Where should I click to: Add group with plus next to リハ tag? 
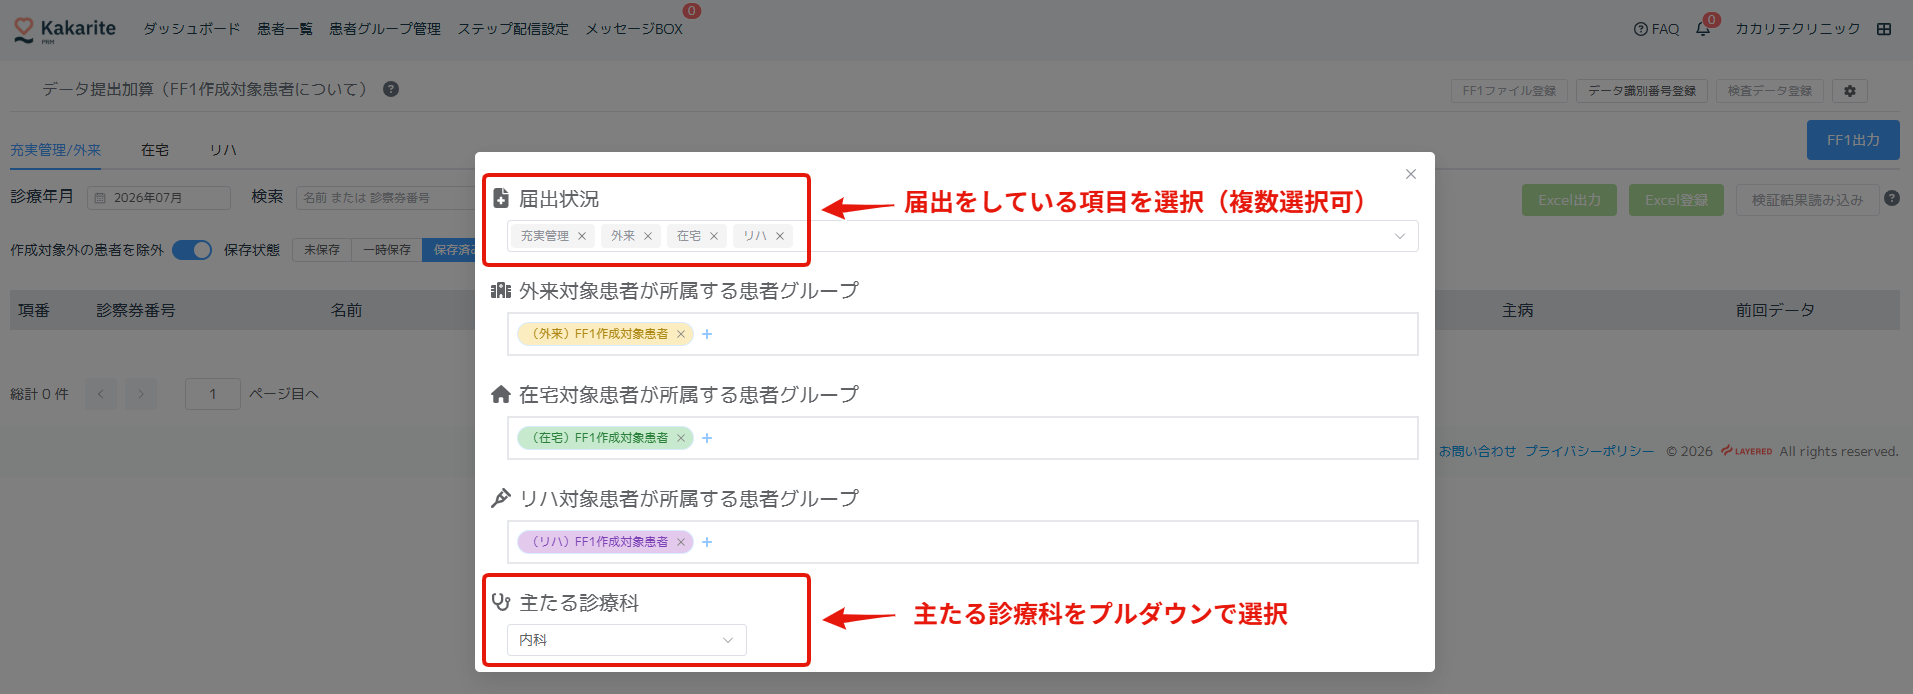tap(707, 542)
